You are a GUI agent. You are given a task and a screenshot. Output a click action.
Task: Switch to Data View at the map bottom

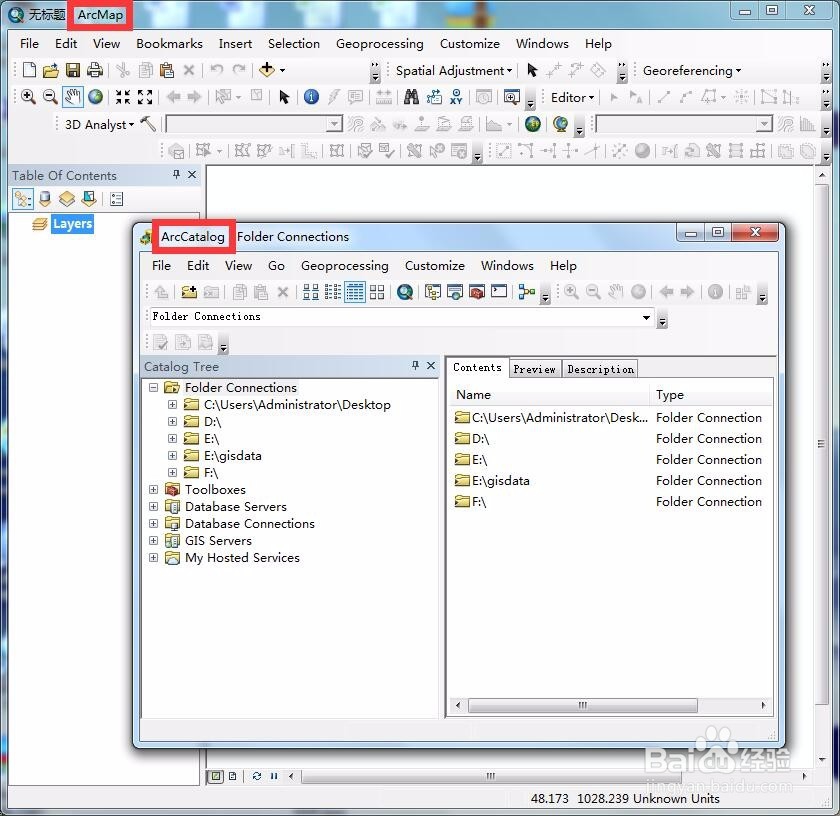[x=215, y=776]
